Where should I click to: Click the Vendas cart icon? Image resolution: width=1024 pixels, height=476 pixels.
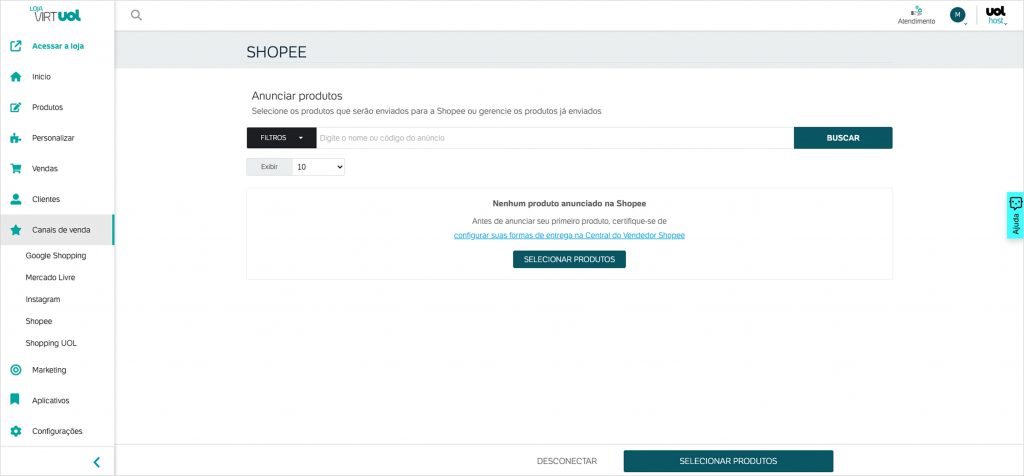(x=16, y=168)
